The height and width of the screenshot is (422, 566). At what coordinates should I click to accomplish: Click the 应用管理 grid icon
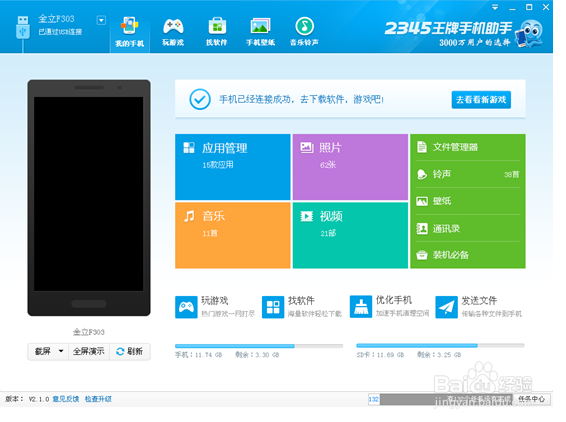(189, 148)
